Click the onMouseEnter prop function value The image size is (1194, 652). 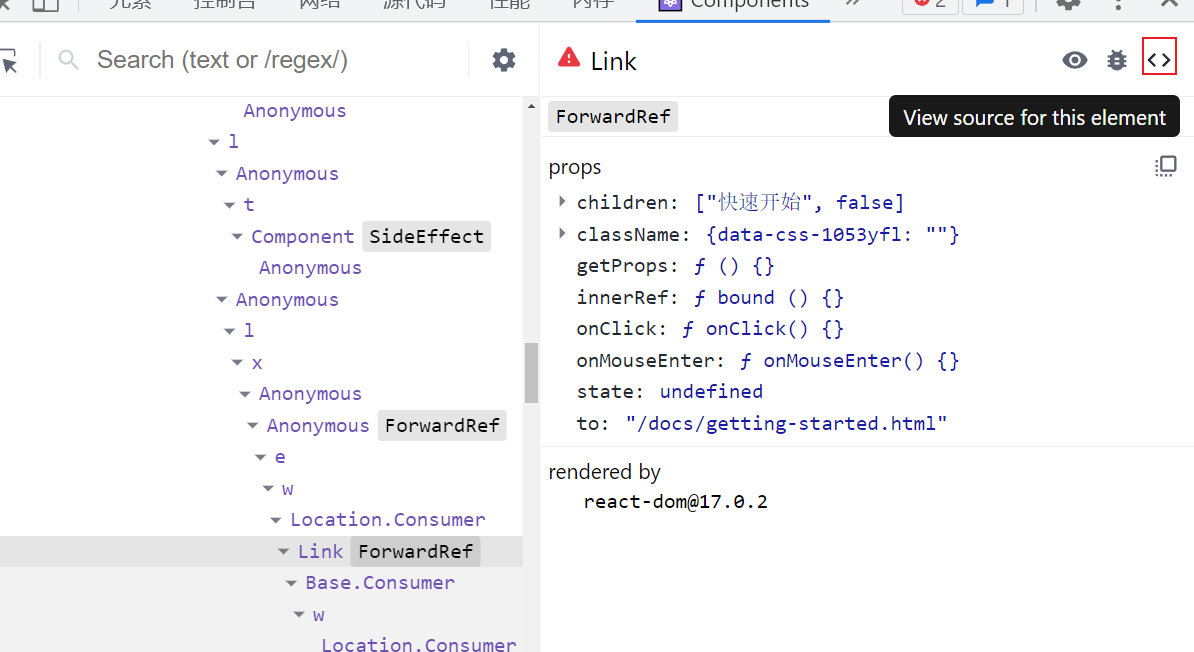click(x=849, y=361)
